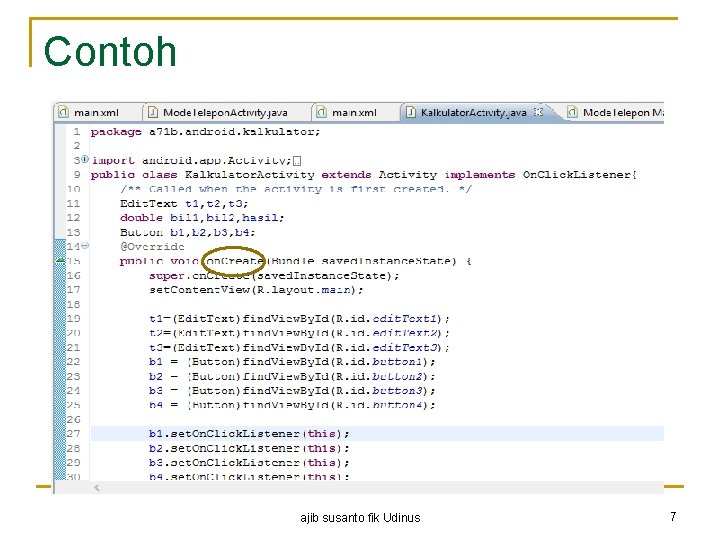Image resolution: width=720 pixels, height=540 pixels.
Task: Click the t2 findViewById editText2 line
Action: pyautogui.click(x=299, y=333)
